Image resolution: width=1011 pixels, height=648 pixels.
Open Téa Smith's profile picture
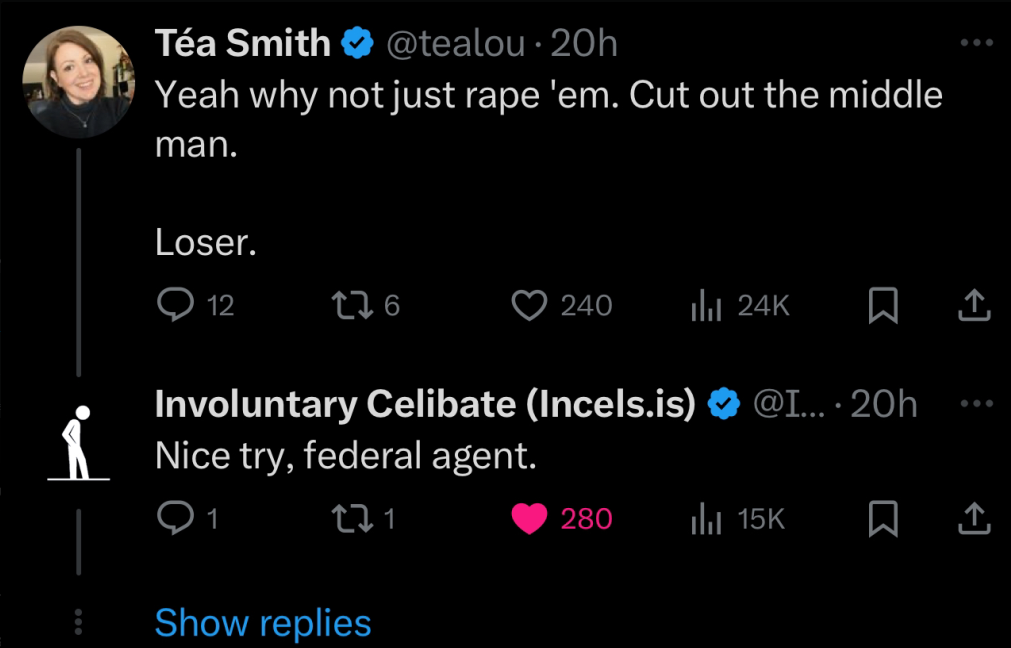point(80,80)
